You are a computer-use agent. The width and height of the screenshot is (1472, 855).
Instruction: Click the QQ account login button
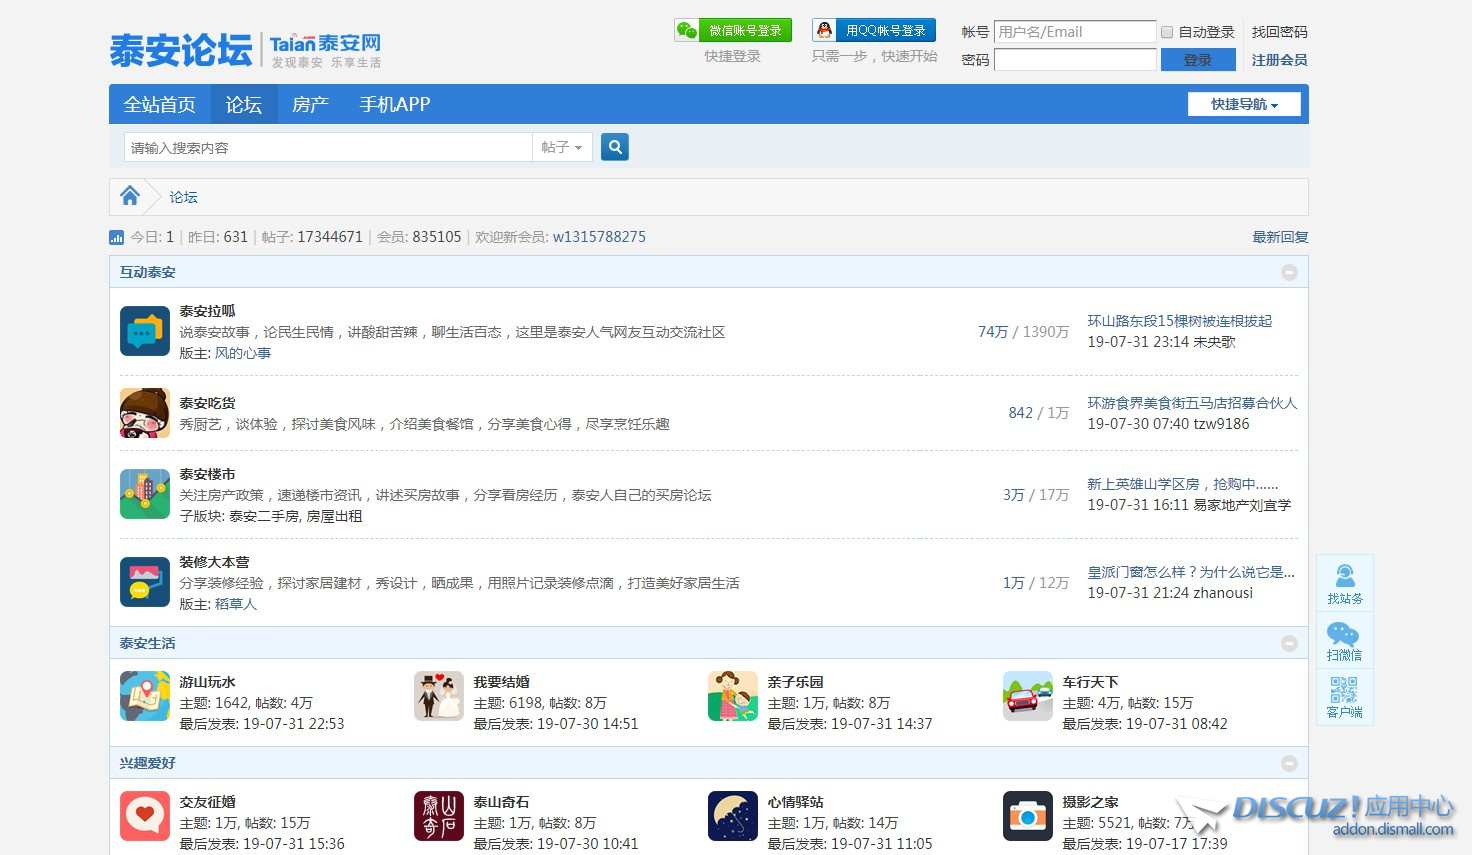[874, 31]
